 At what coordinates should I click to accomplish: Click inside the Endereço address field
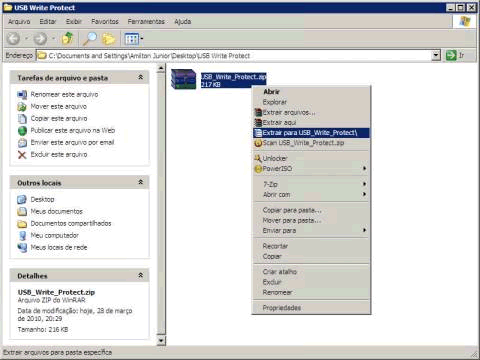(233, 55)
